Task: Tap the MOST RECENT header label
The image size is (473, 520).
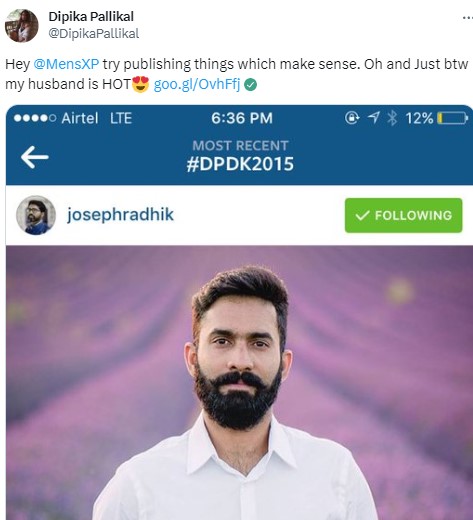Action: click(x=240, y=146)
